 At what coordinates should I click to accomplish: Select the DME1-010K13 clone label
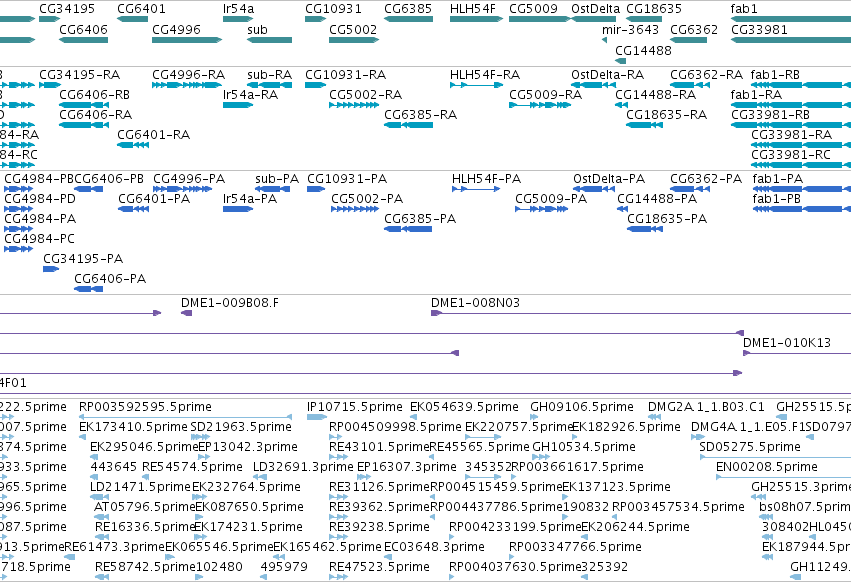(x=787, y=343)
